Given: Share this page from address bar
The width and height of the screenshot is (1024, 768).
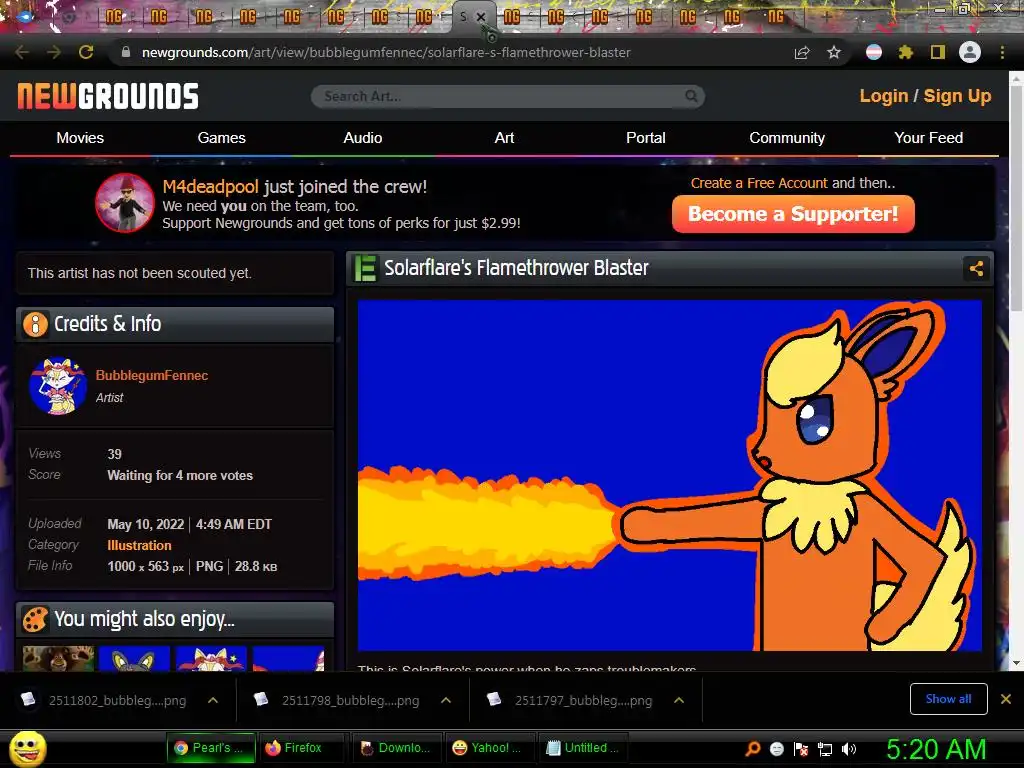Looking at the screenshot, I should [x=802, y=52].
